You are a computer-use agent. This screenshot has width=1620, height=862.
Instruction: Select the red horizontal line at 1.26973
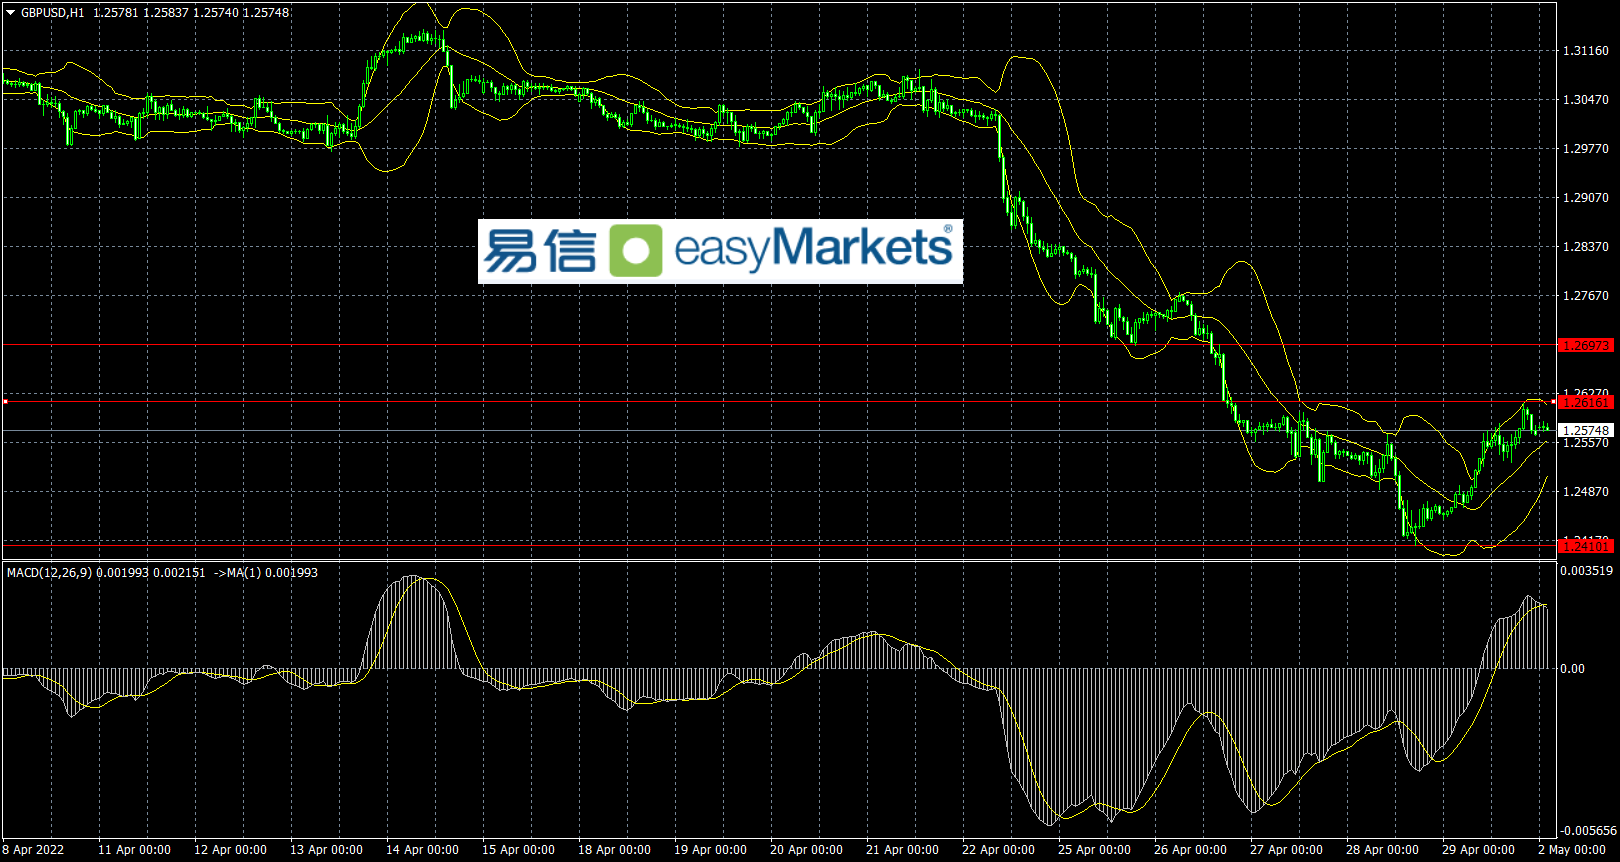[x=780, y=345]
